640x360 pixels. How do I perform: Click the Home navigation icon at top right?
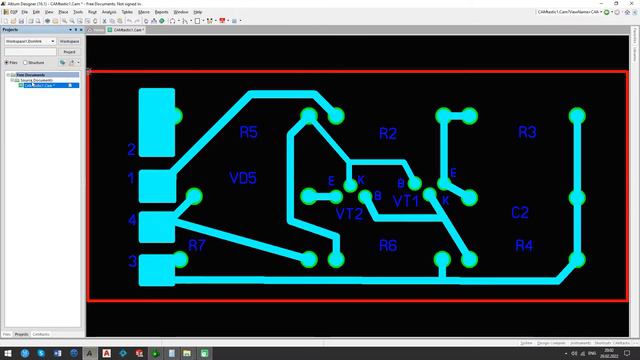tap(627, 12)
